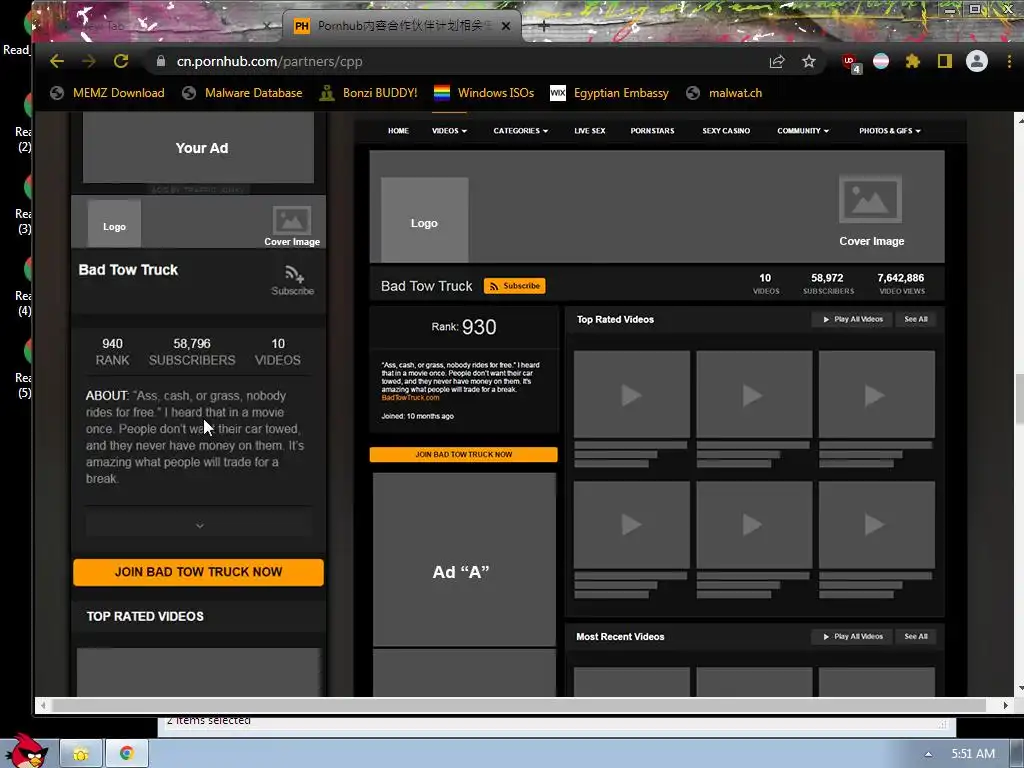The image size is (1024, 768).
Task: Open the malwat.ch bookmark
Action: click(724, 93)
